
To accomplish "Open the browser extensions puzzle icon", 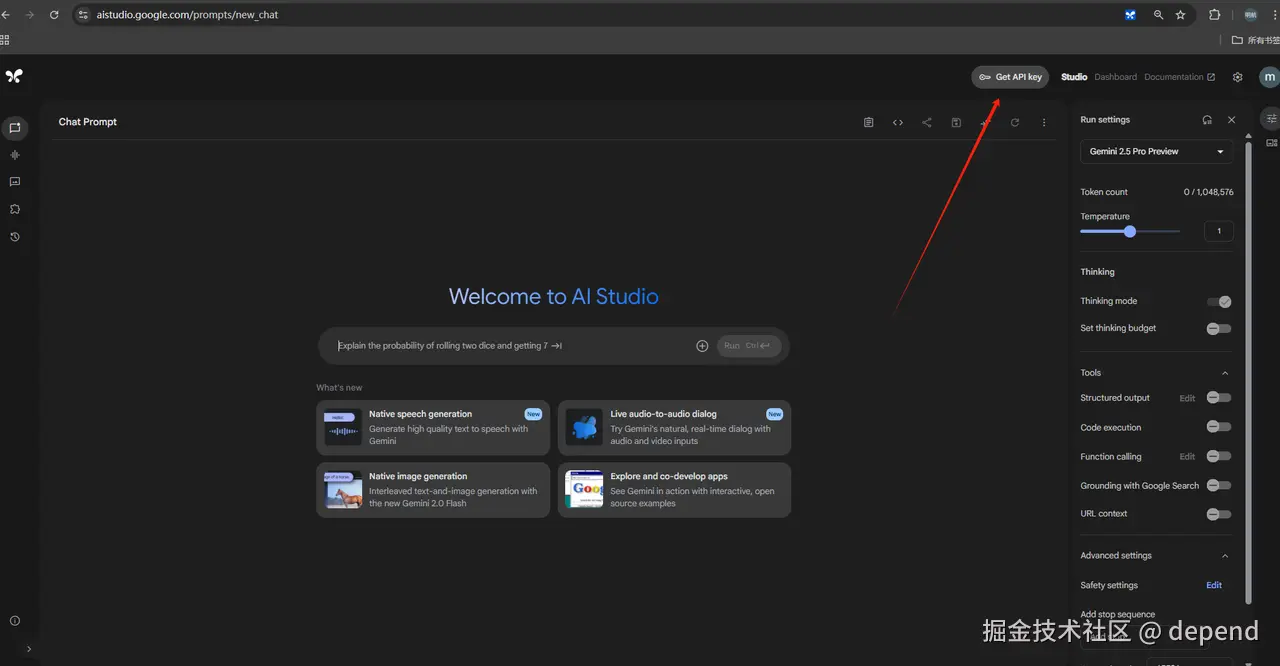I will [1215, 15].
